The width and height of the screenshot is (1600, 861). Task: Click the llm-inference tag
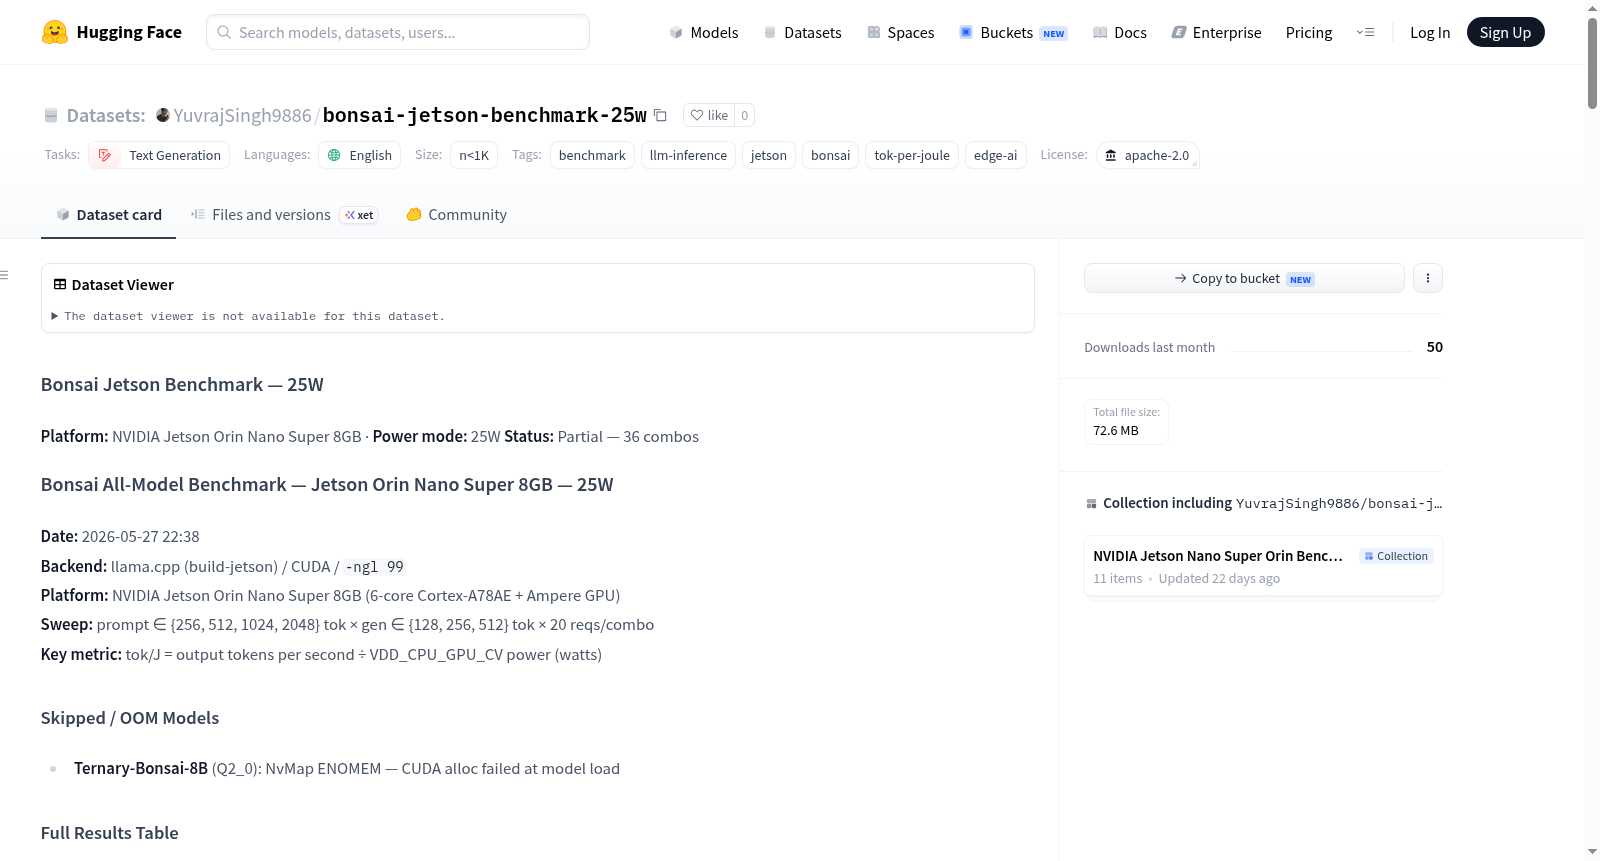[x=688, y=155]
